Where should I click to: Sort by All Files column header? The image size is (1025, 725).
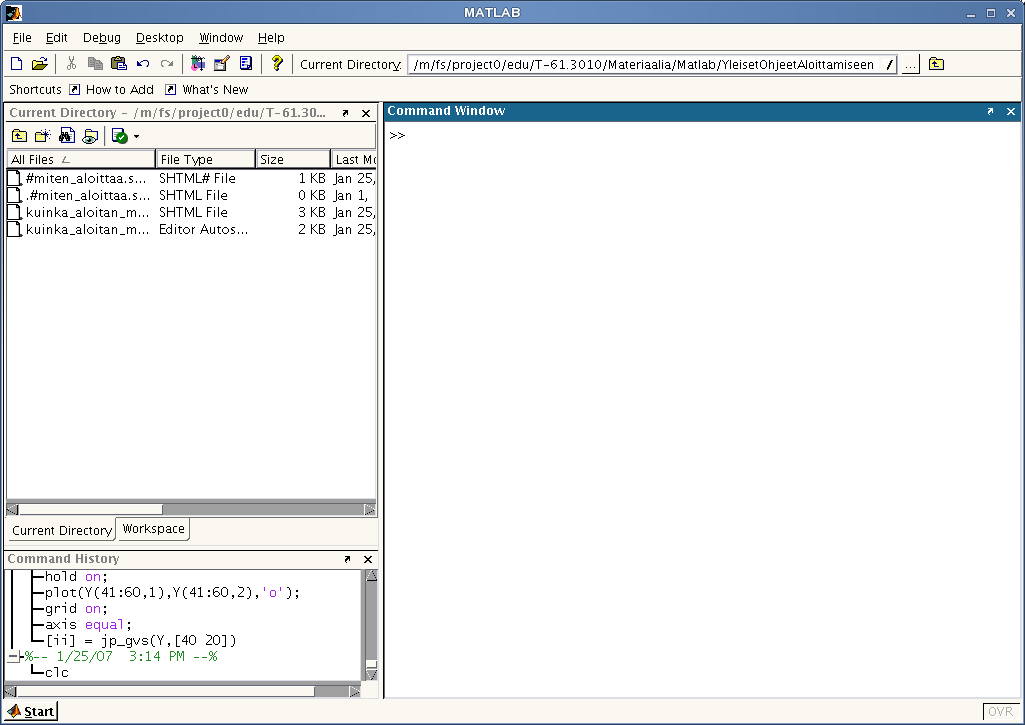(x=80, y=160)
